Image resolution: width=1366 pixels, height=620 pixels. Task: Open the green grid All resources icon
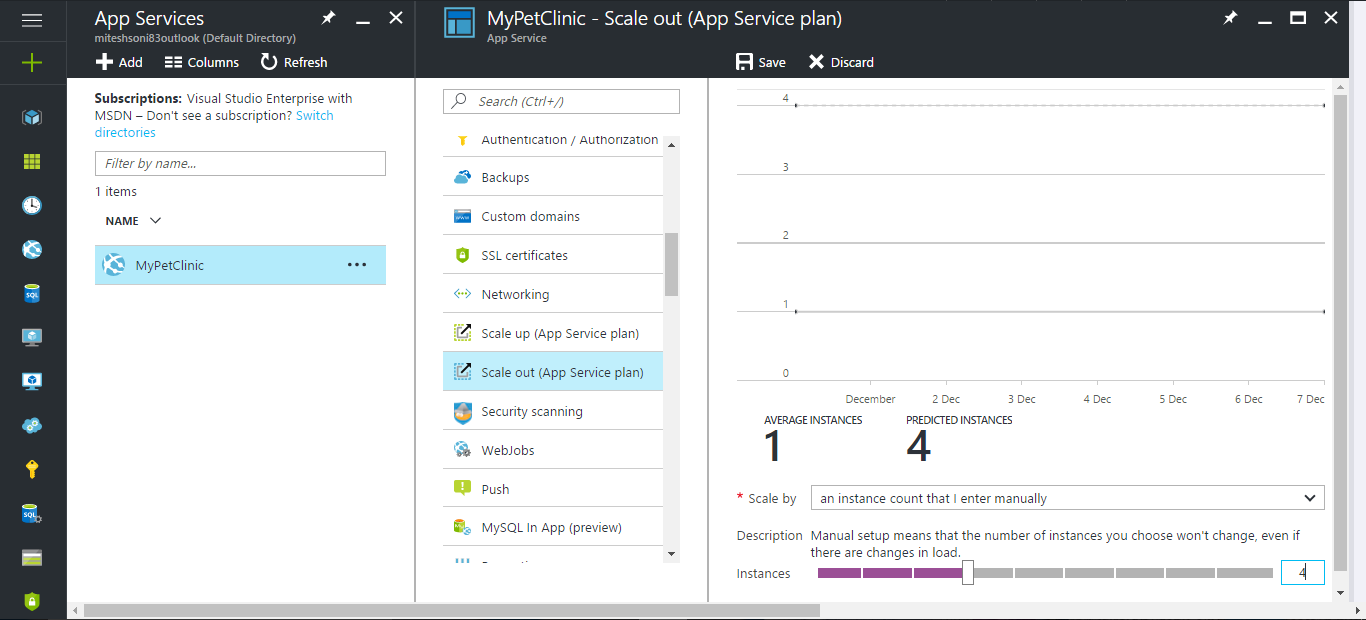tap(32, 161)
